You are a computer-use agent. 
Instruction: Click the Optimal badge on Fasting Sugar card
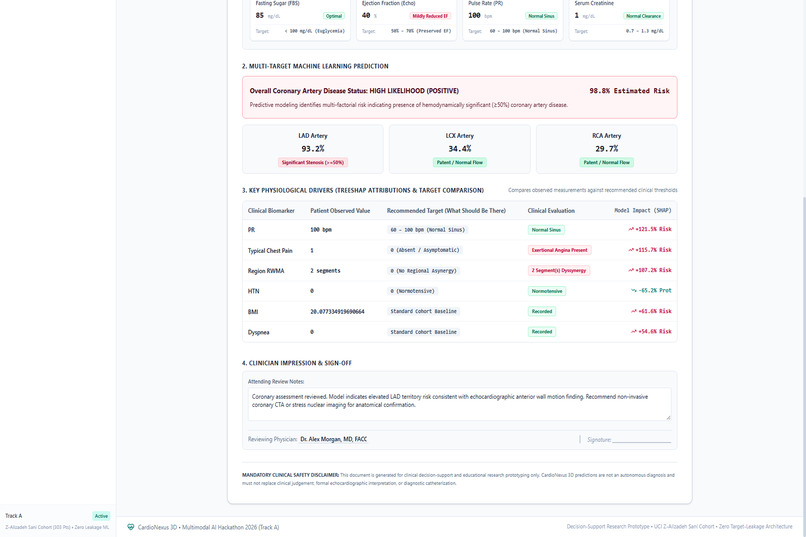tap(334, 16)
